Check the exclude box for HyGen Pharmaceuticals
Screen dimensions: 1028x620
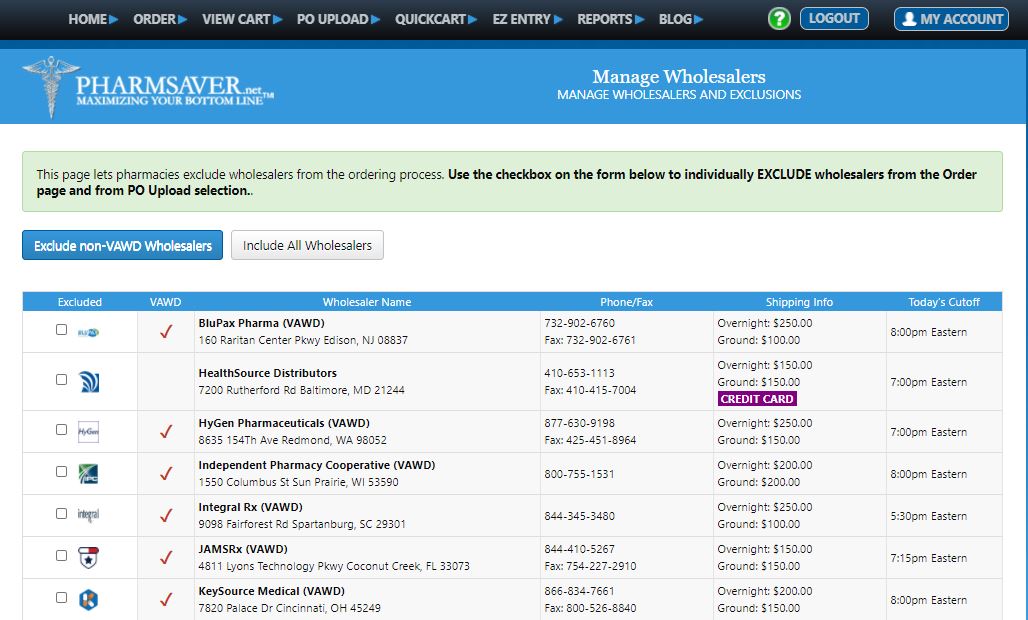pos(62,429)
